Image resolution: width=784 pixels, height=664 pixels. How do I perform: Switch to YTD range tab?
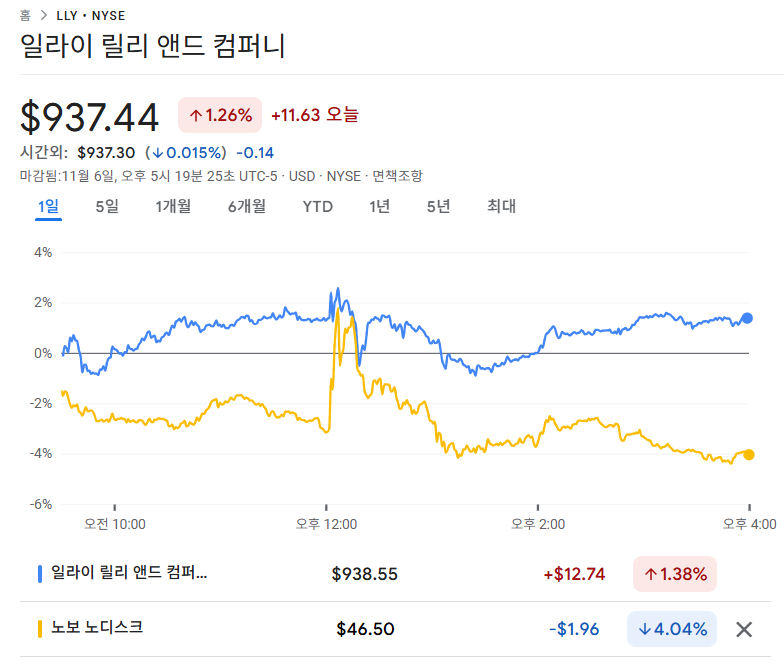coord(318,207)
